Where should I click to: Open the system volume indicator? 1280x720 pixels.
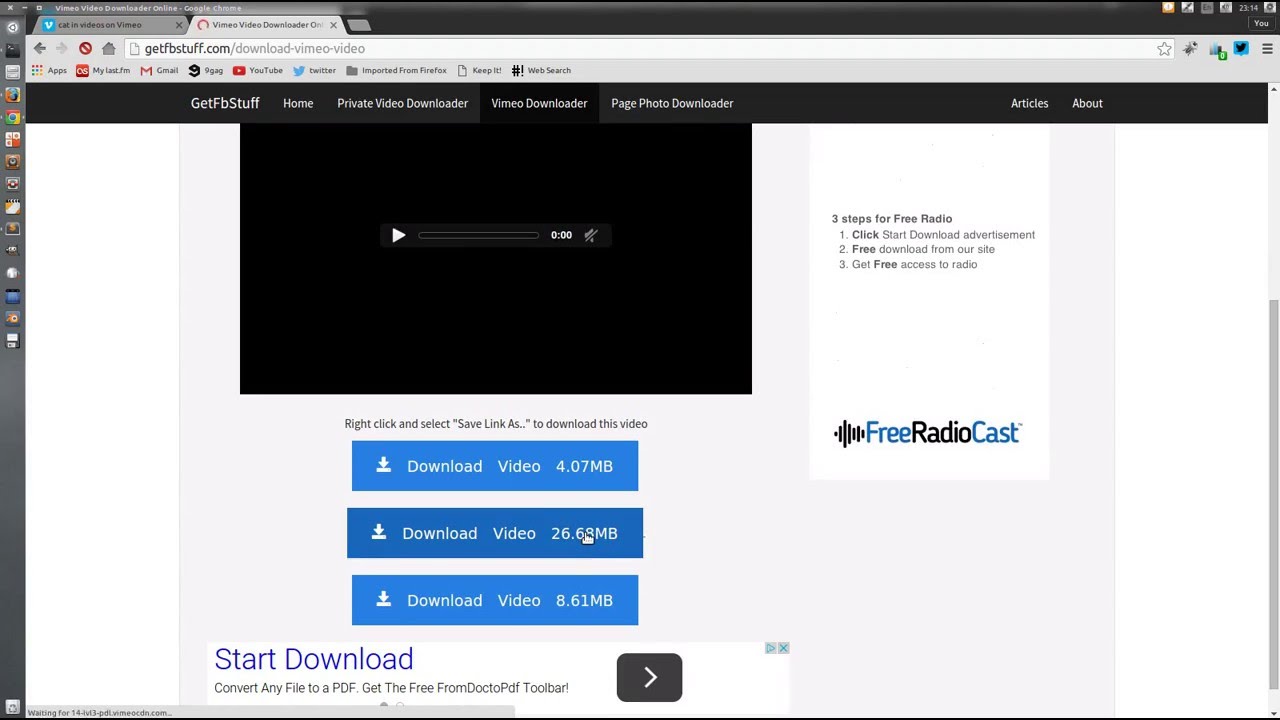1226,7
